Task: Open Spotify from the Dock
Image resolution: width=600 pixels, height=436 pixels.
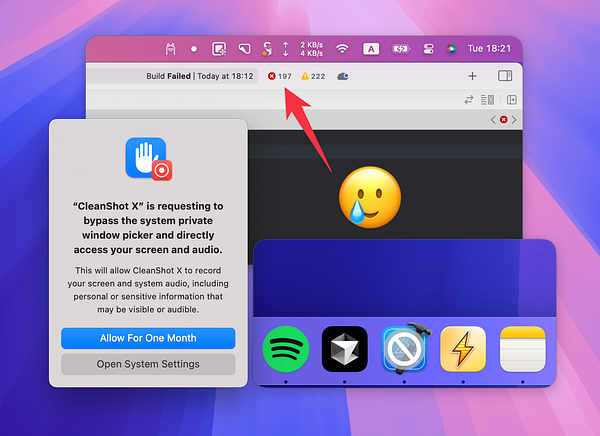Action: (x=286, y=349)
